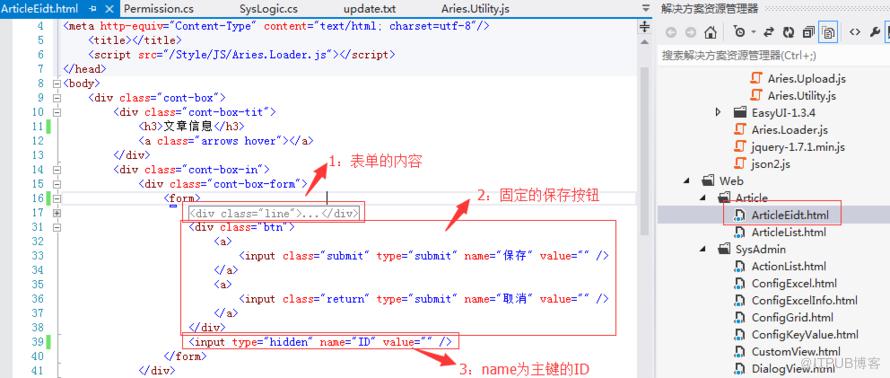Open the update.txt tab
This screenshot has height=378, width=890.
pyautogui.click(x=370, y=9)
